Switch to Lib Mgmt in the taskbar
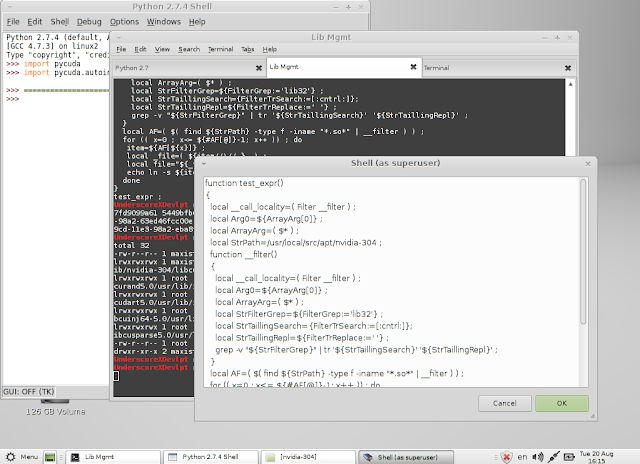The image size is (640, 464). (113, 457)
